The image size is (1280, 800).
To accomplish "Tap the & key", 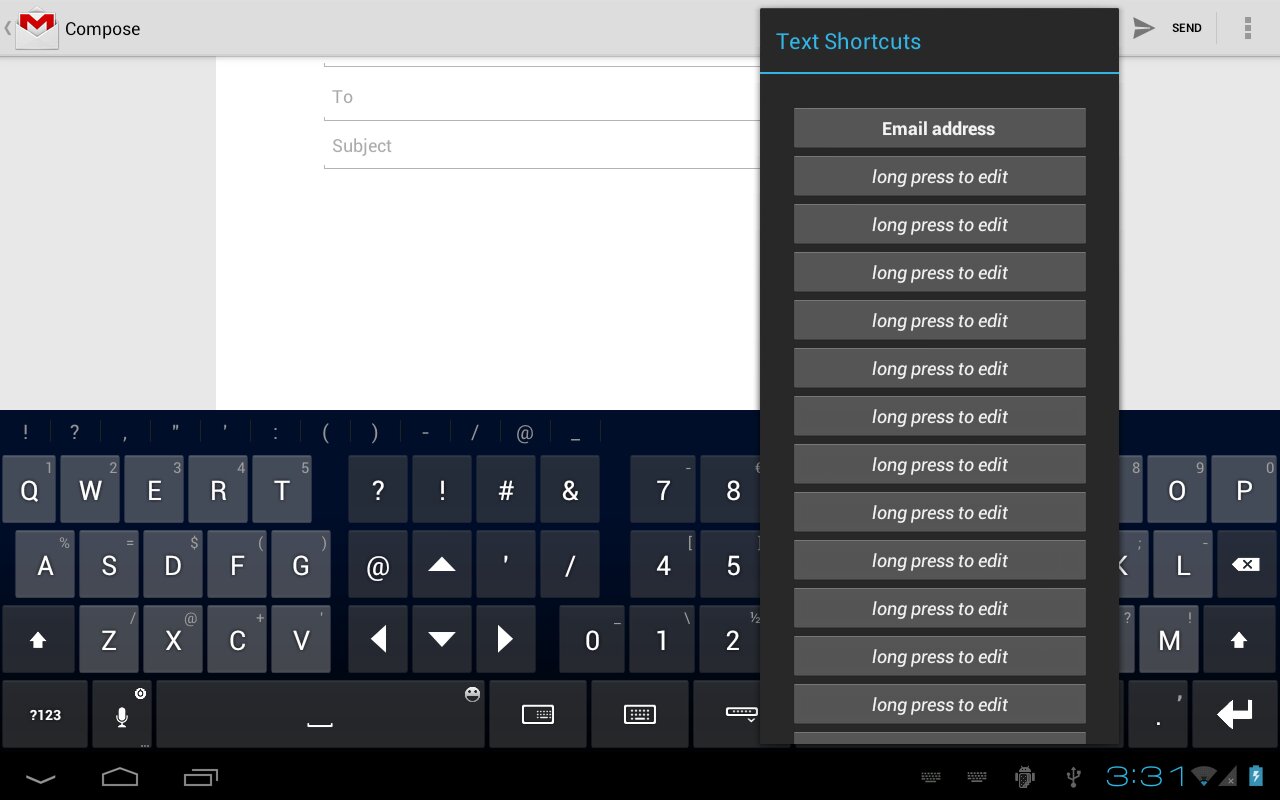I will (x=570, y=490).
